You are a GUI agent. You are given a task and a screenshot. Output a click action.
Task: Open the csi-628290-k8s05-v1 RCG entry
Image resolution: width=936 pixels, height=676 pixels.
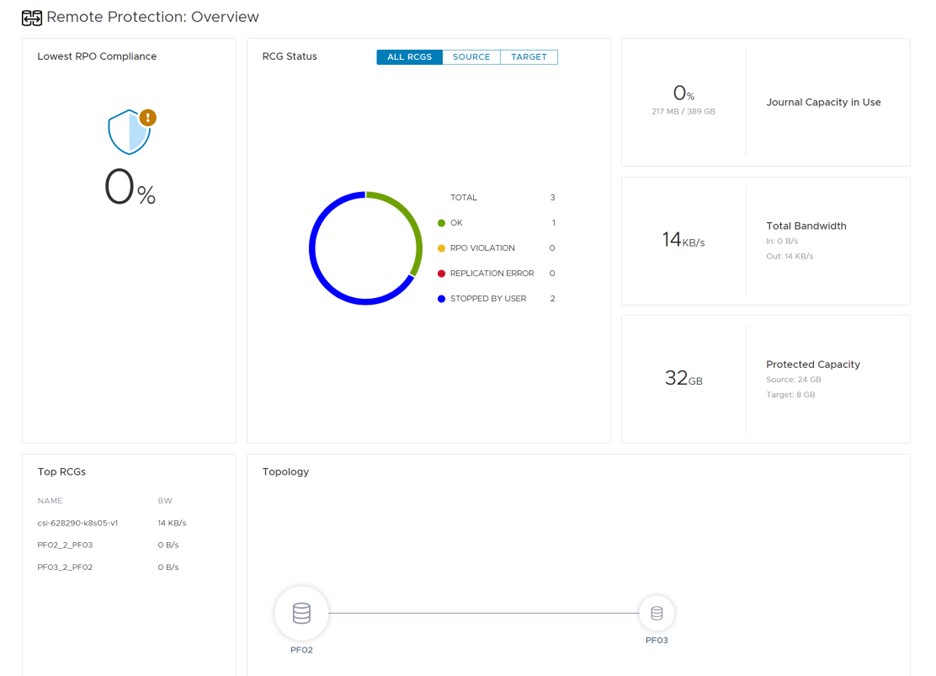pyautogui.click(x=77, y=523)
